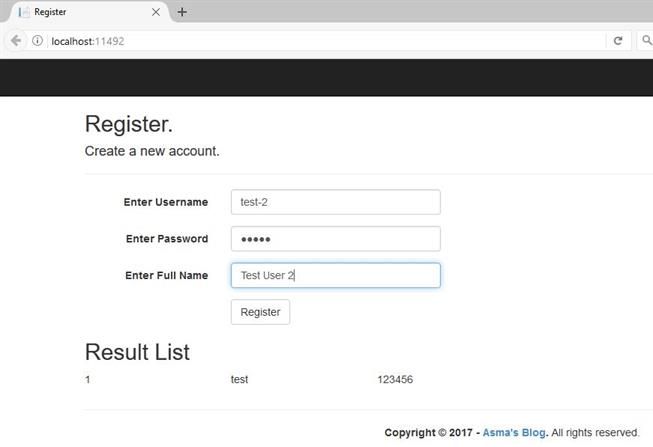Open the site information icon
Screen dimensions: 653x447
[38, 41]
